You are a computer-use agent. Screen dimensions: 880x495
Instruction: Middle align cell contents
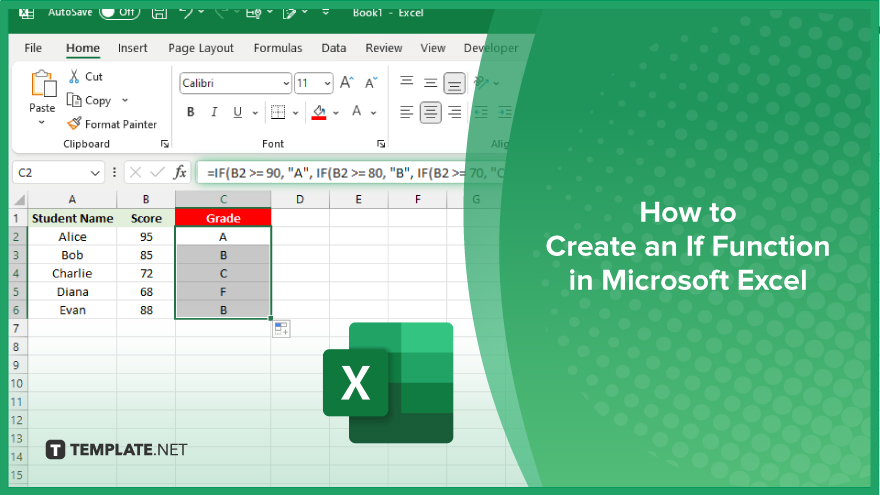click(430, 83)
